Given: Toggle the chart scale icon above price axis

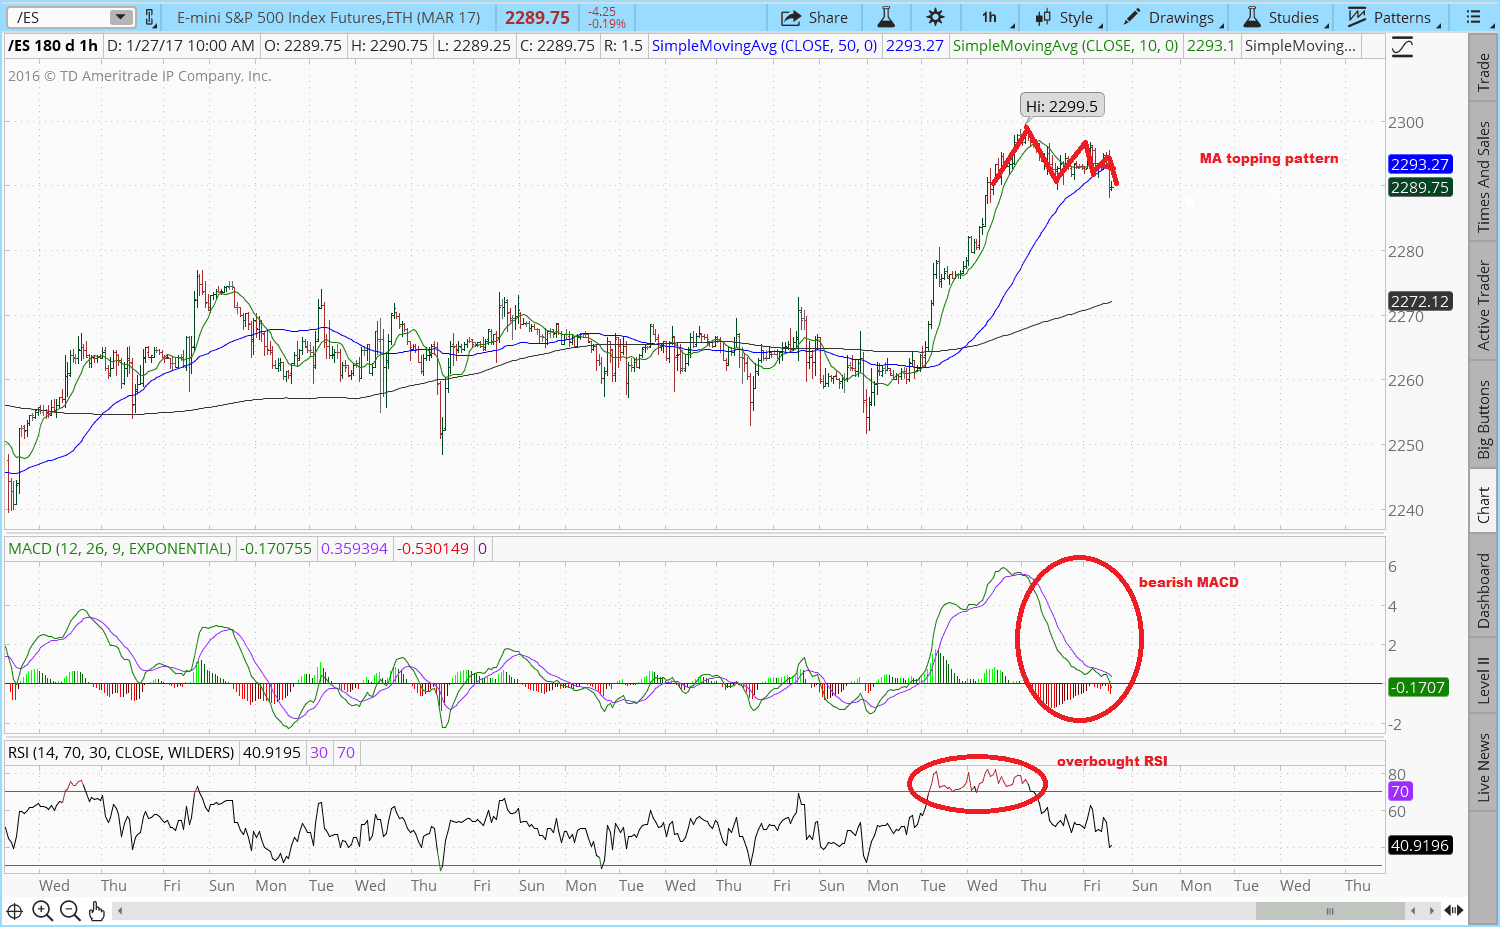Looking at the screenshot, I should pos(1402,47).
